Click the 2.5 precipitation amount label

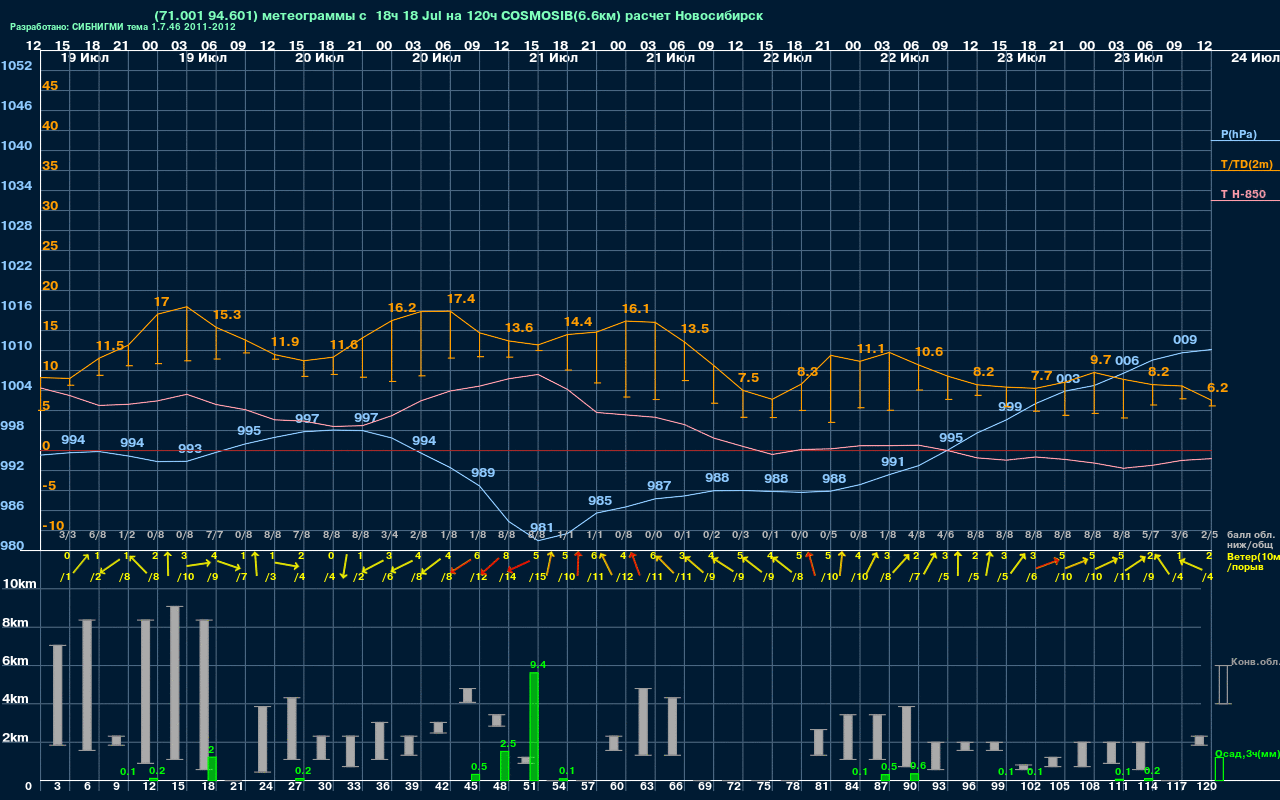(507, 744)
